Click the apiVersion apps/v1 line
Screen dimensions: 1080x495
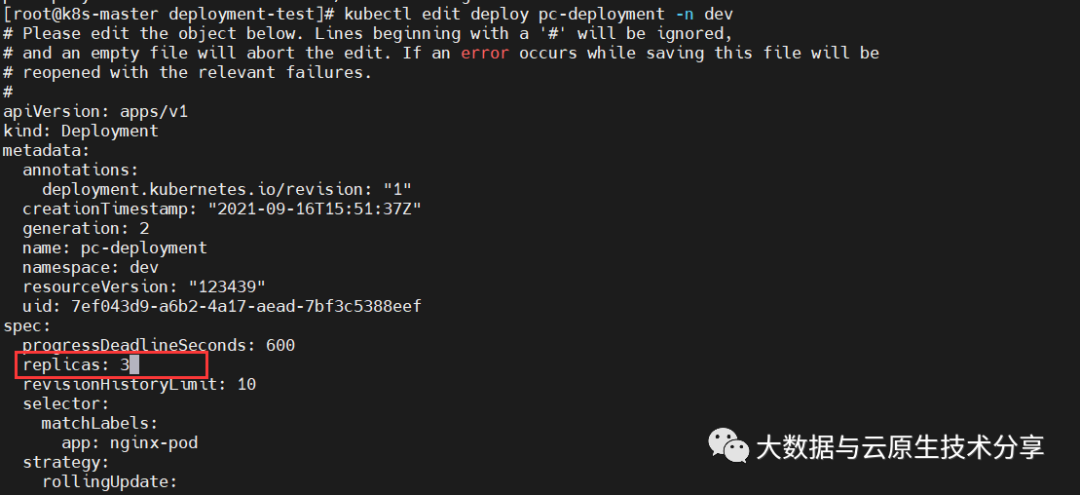[95, 111]
